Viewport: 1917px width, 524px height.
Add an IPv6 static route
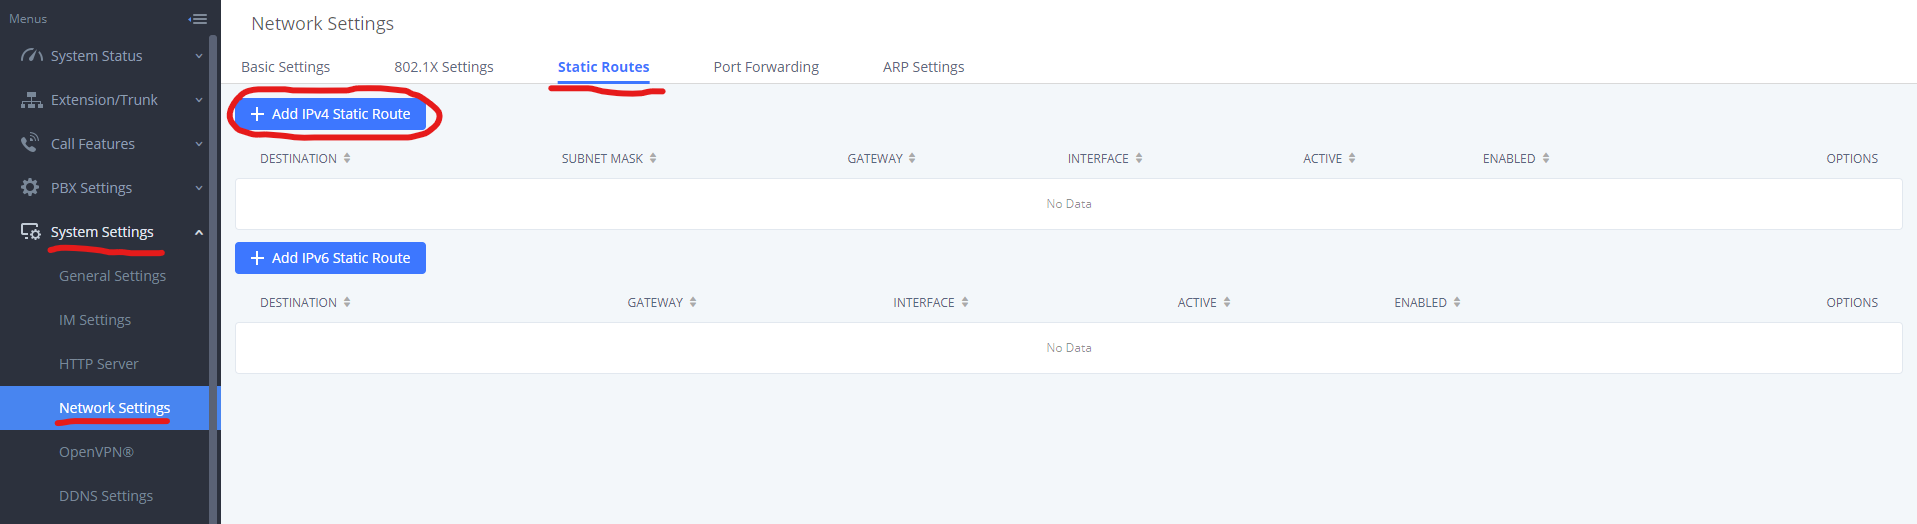click(x=330, y=258)
